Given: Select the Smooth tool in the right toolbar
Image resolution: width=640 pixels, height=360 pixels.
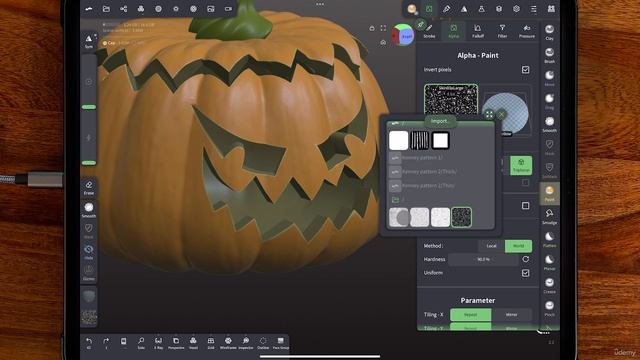Looking at the screenshot, I should [549, 124].
